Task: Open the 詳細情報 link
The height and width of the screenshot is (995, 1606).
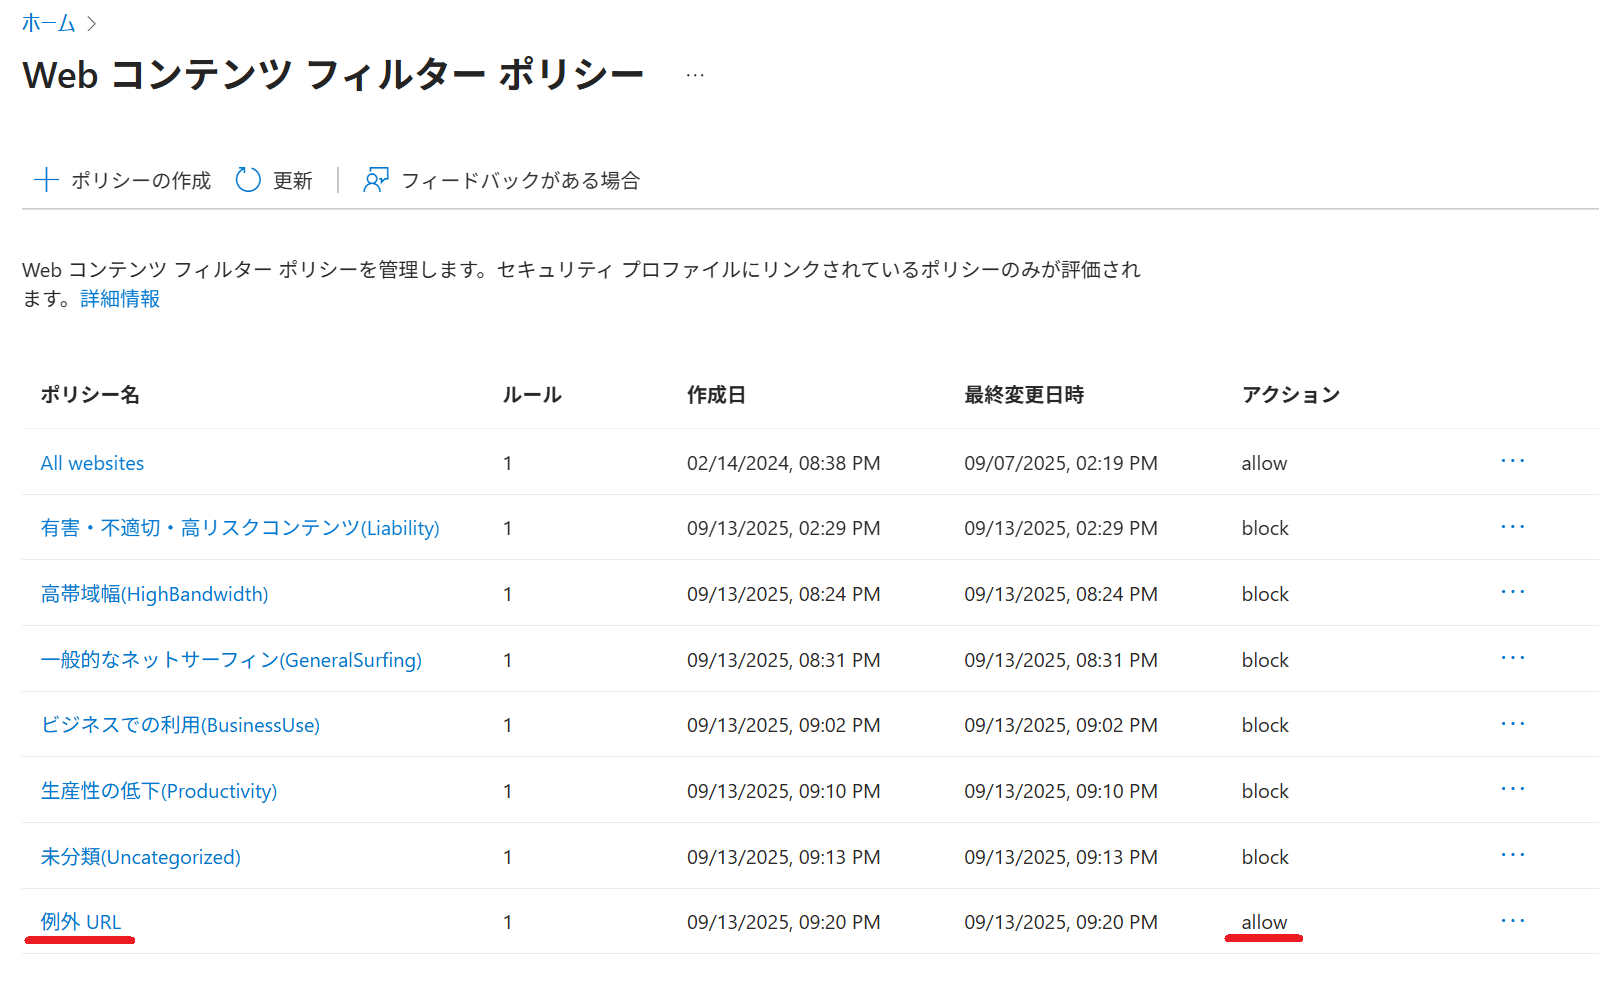Action: 120,299
